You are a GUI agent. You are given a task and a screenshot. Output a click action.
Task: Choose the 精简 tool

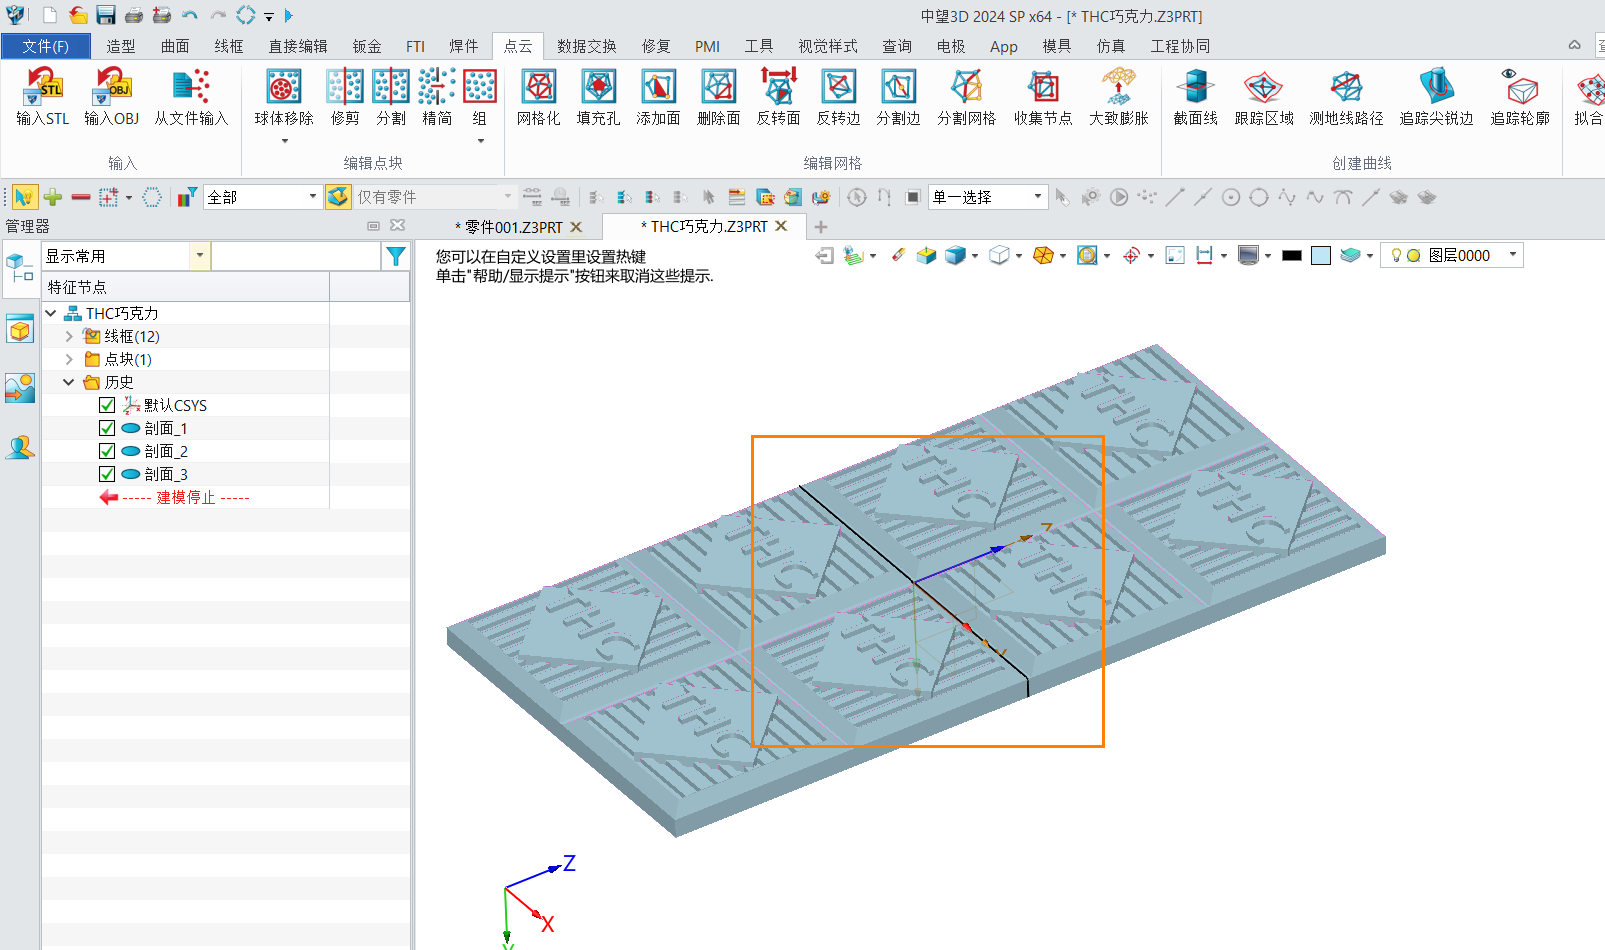click(437, 97)
